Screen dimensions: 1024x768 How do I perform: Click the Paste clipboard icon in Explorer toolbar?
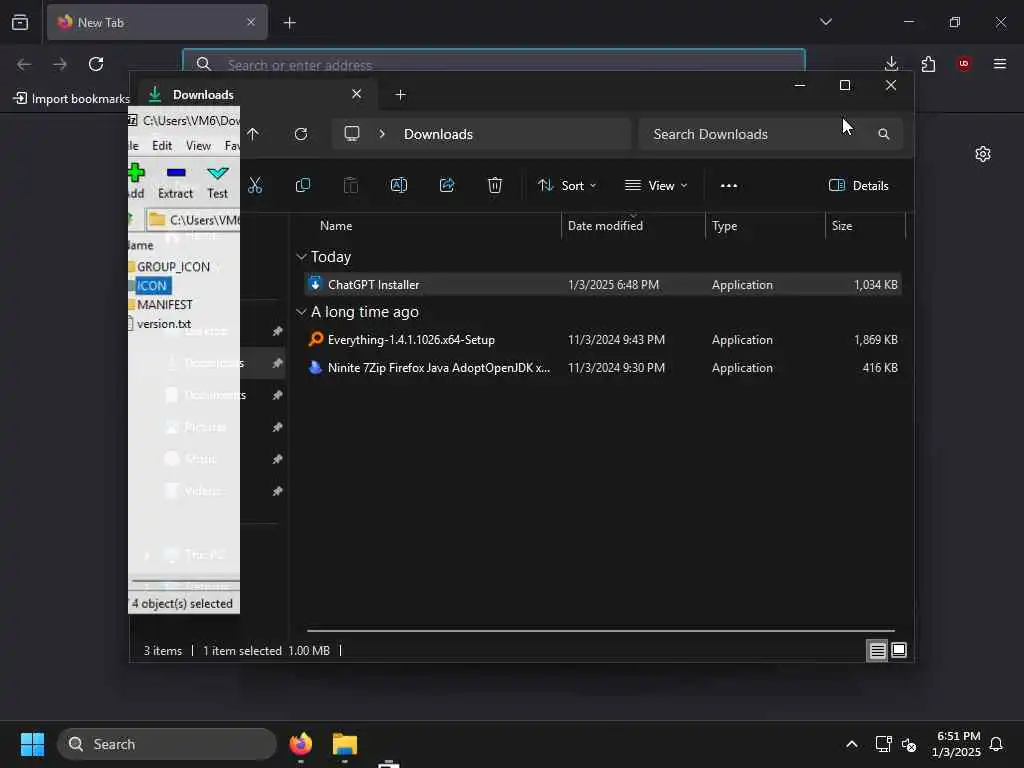[351, 185]
